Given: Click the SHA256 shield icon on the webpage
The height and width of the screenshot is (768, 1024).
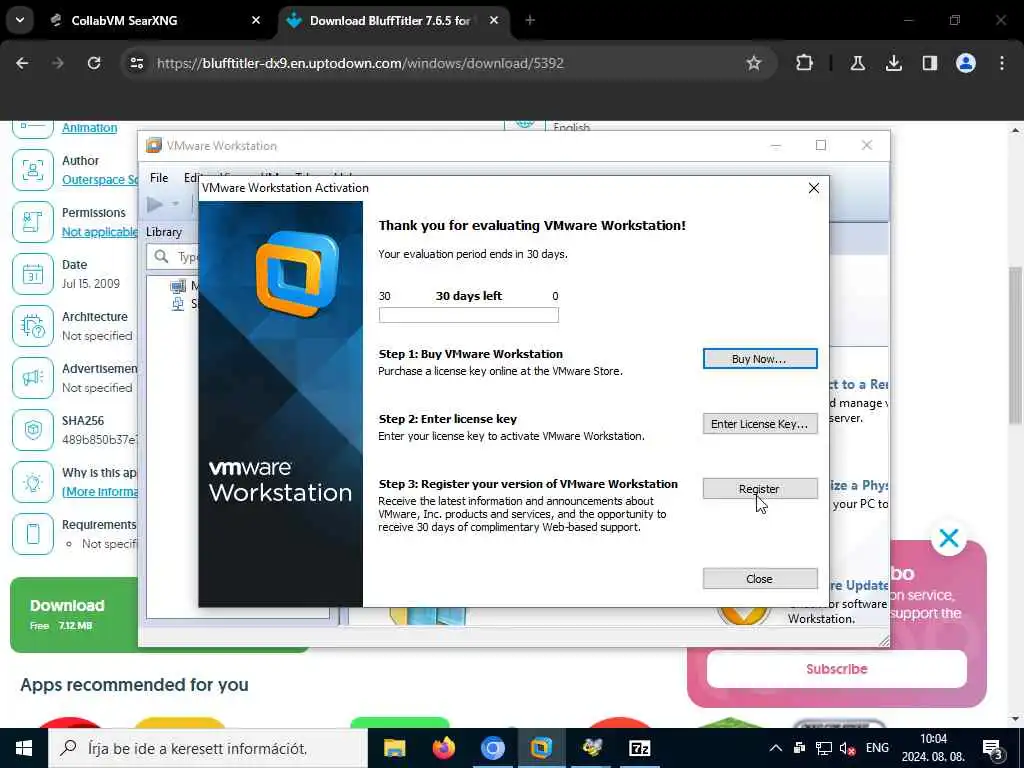Looking at the screenshot, I should click(33, 430).
